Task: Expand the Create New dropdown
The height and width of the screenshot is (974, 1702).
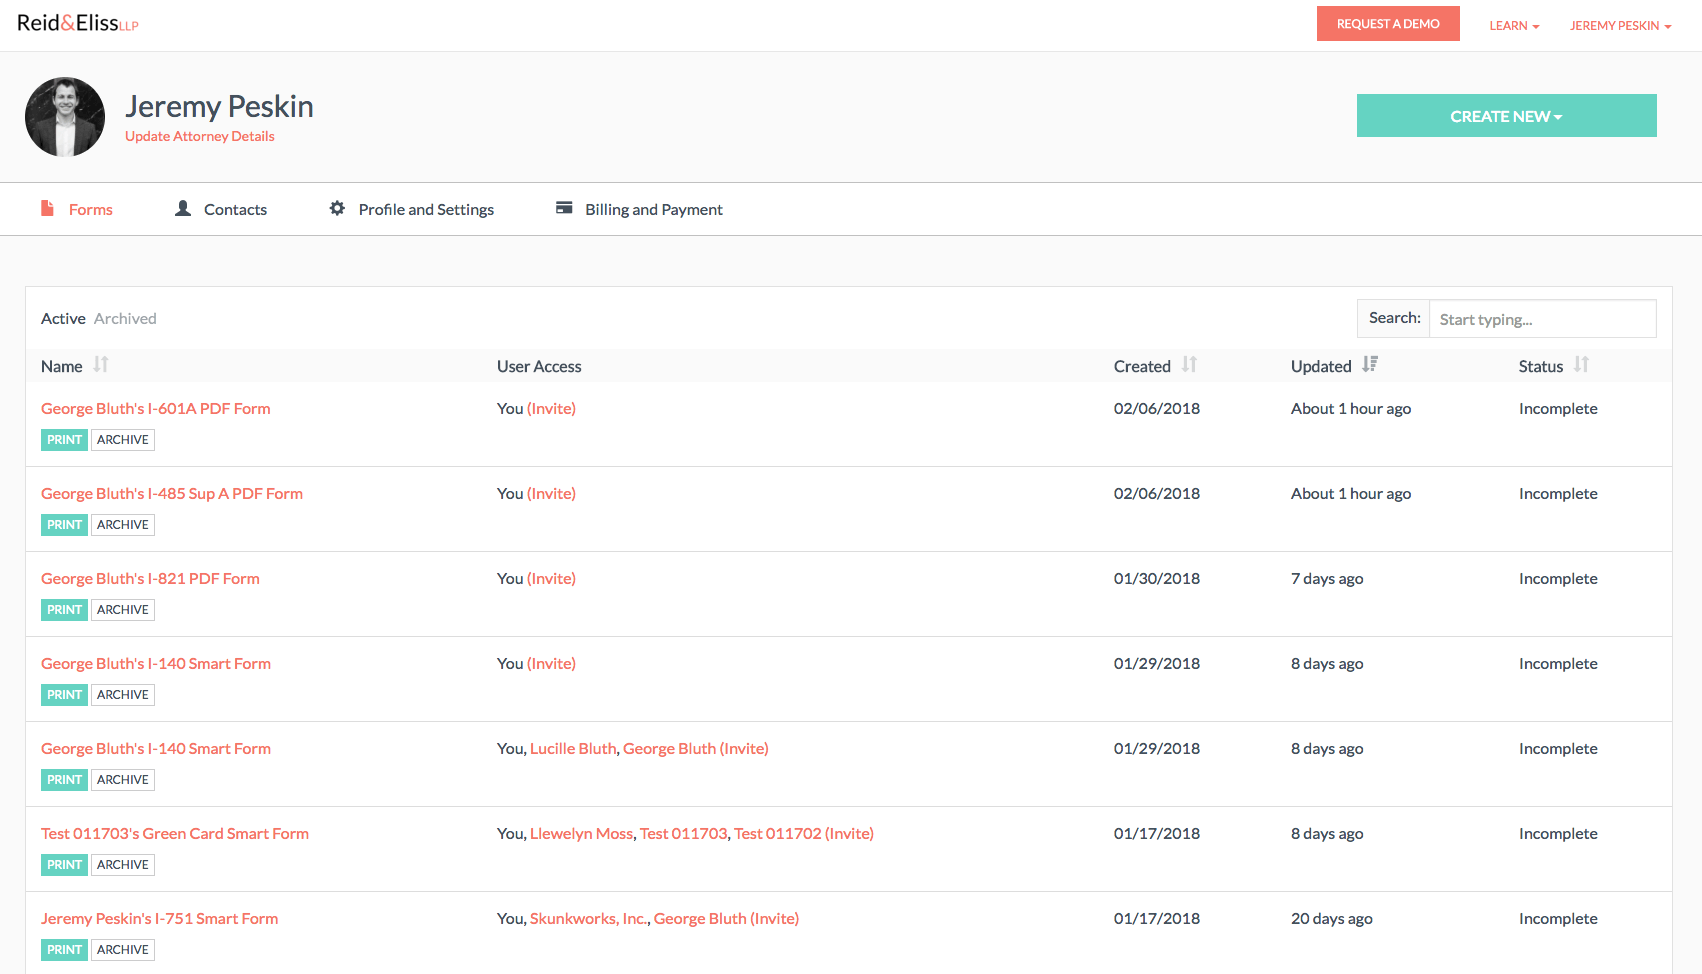Action: coord(1506,116)
